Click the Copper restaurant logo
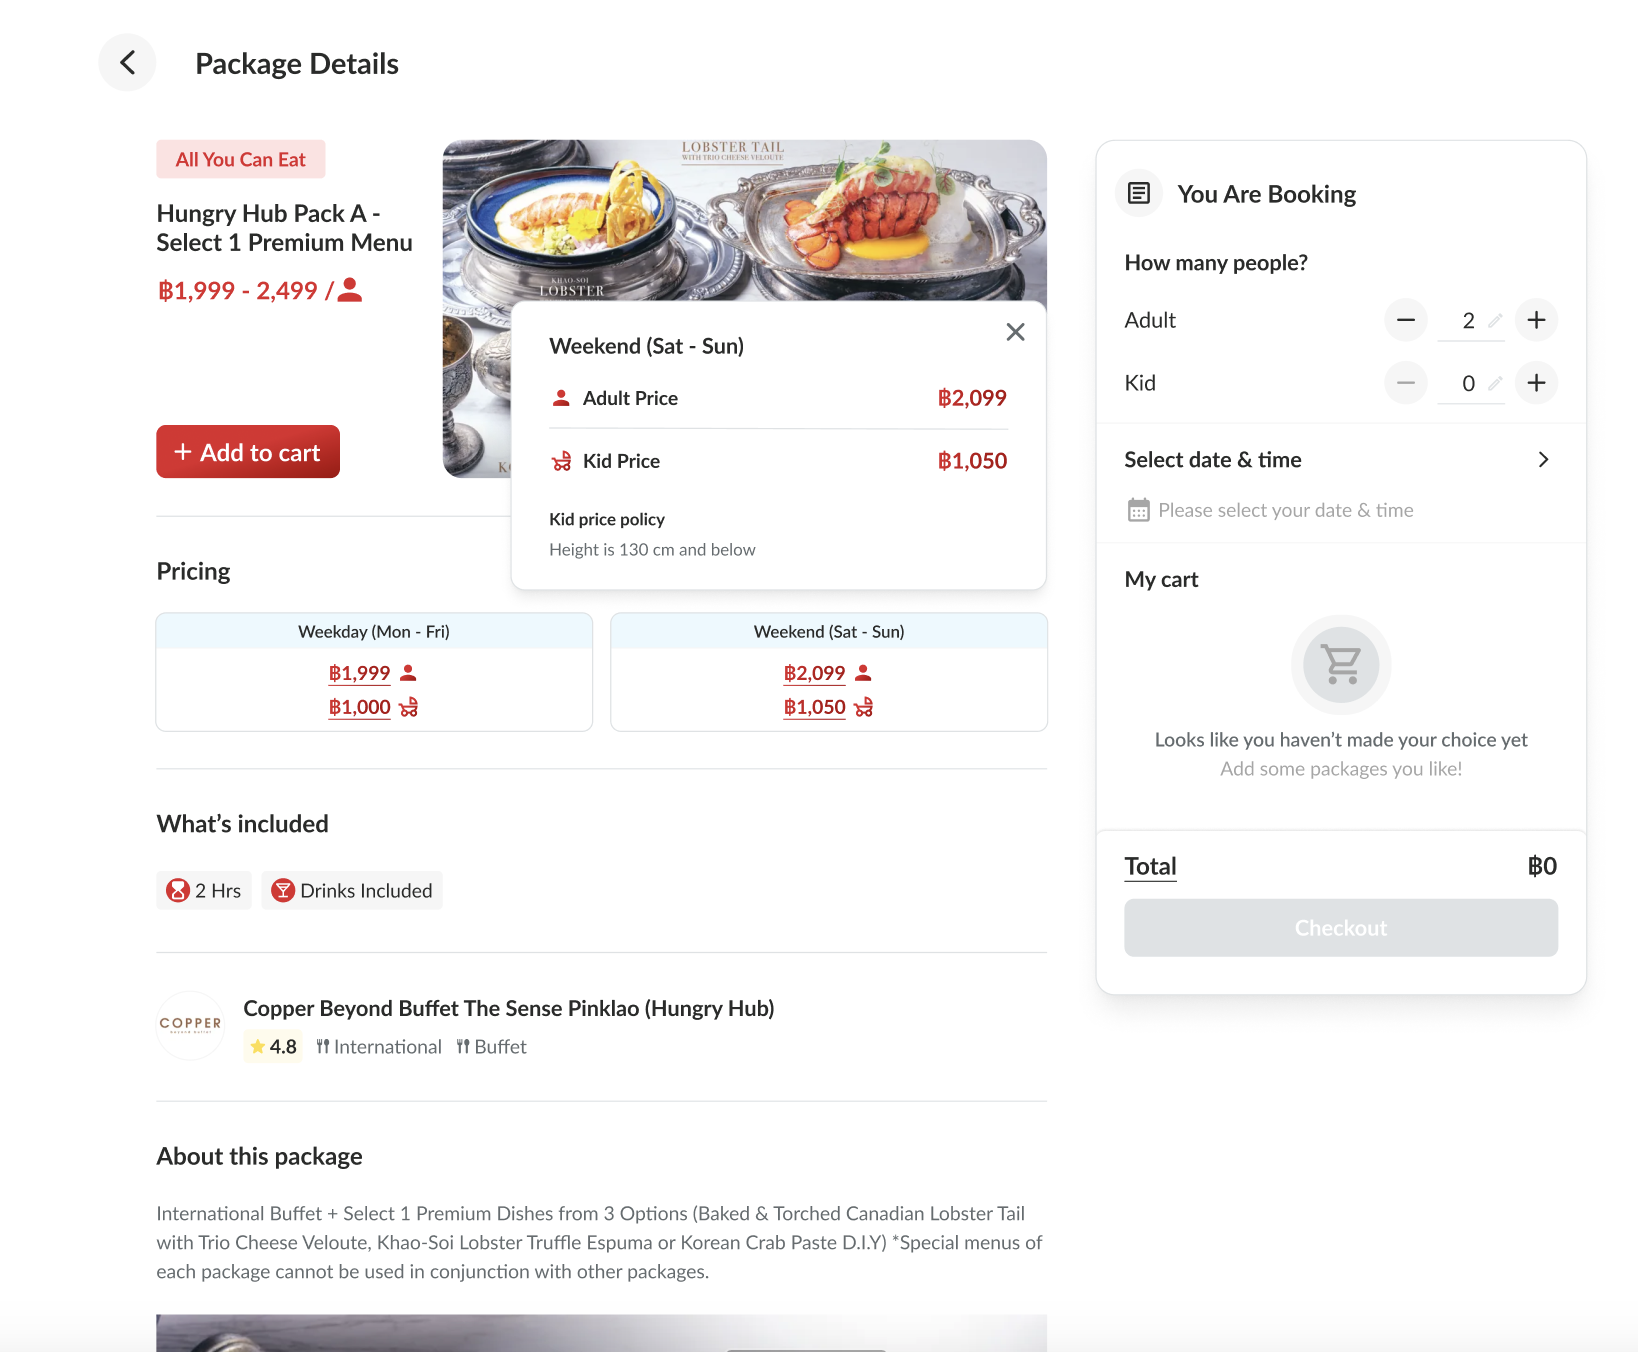 tap(190, 1025)
